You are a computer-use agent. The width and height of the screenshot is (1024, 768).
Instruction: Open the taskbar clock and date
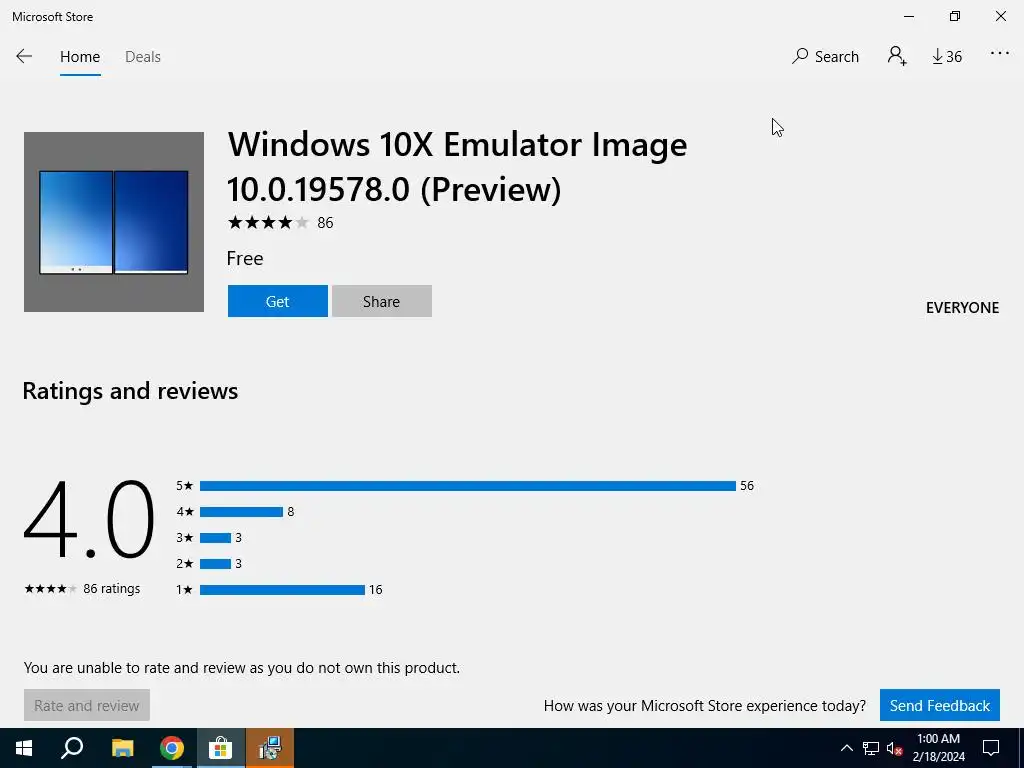[938, 748]
